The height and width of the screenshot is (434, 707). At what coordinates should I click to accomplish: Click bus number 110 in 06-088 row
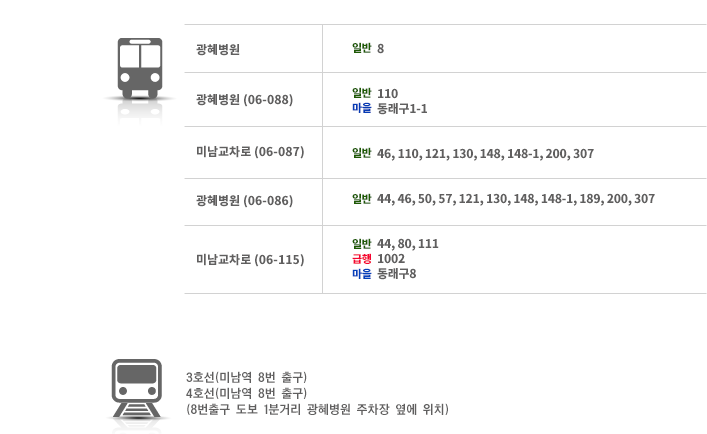[x=387, y=93]
